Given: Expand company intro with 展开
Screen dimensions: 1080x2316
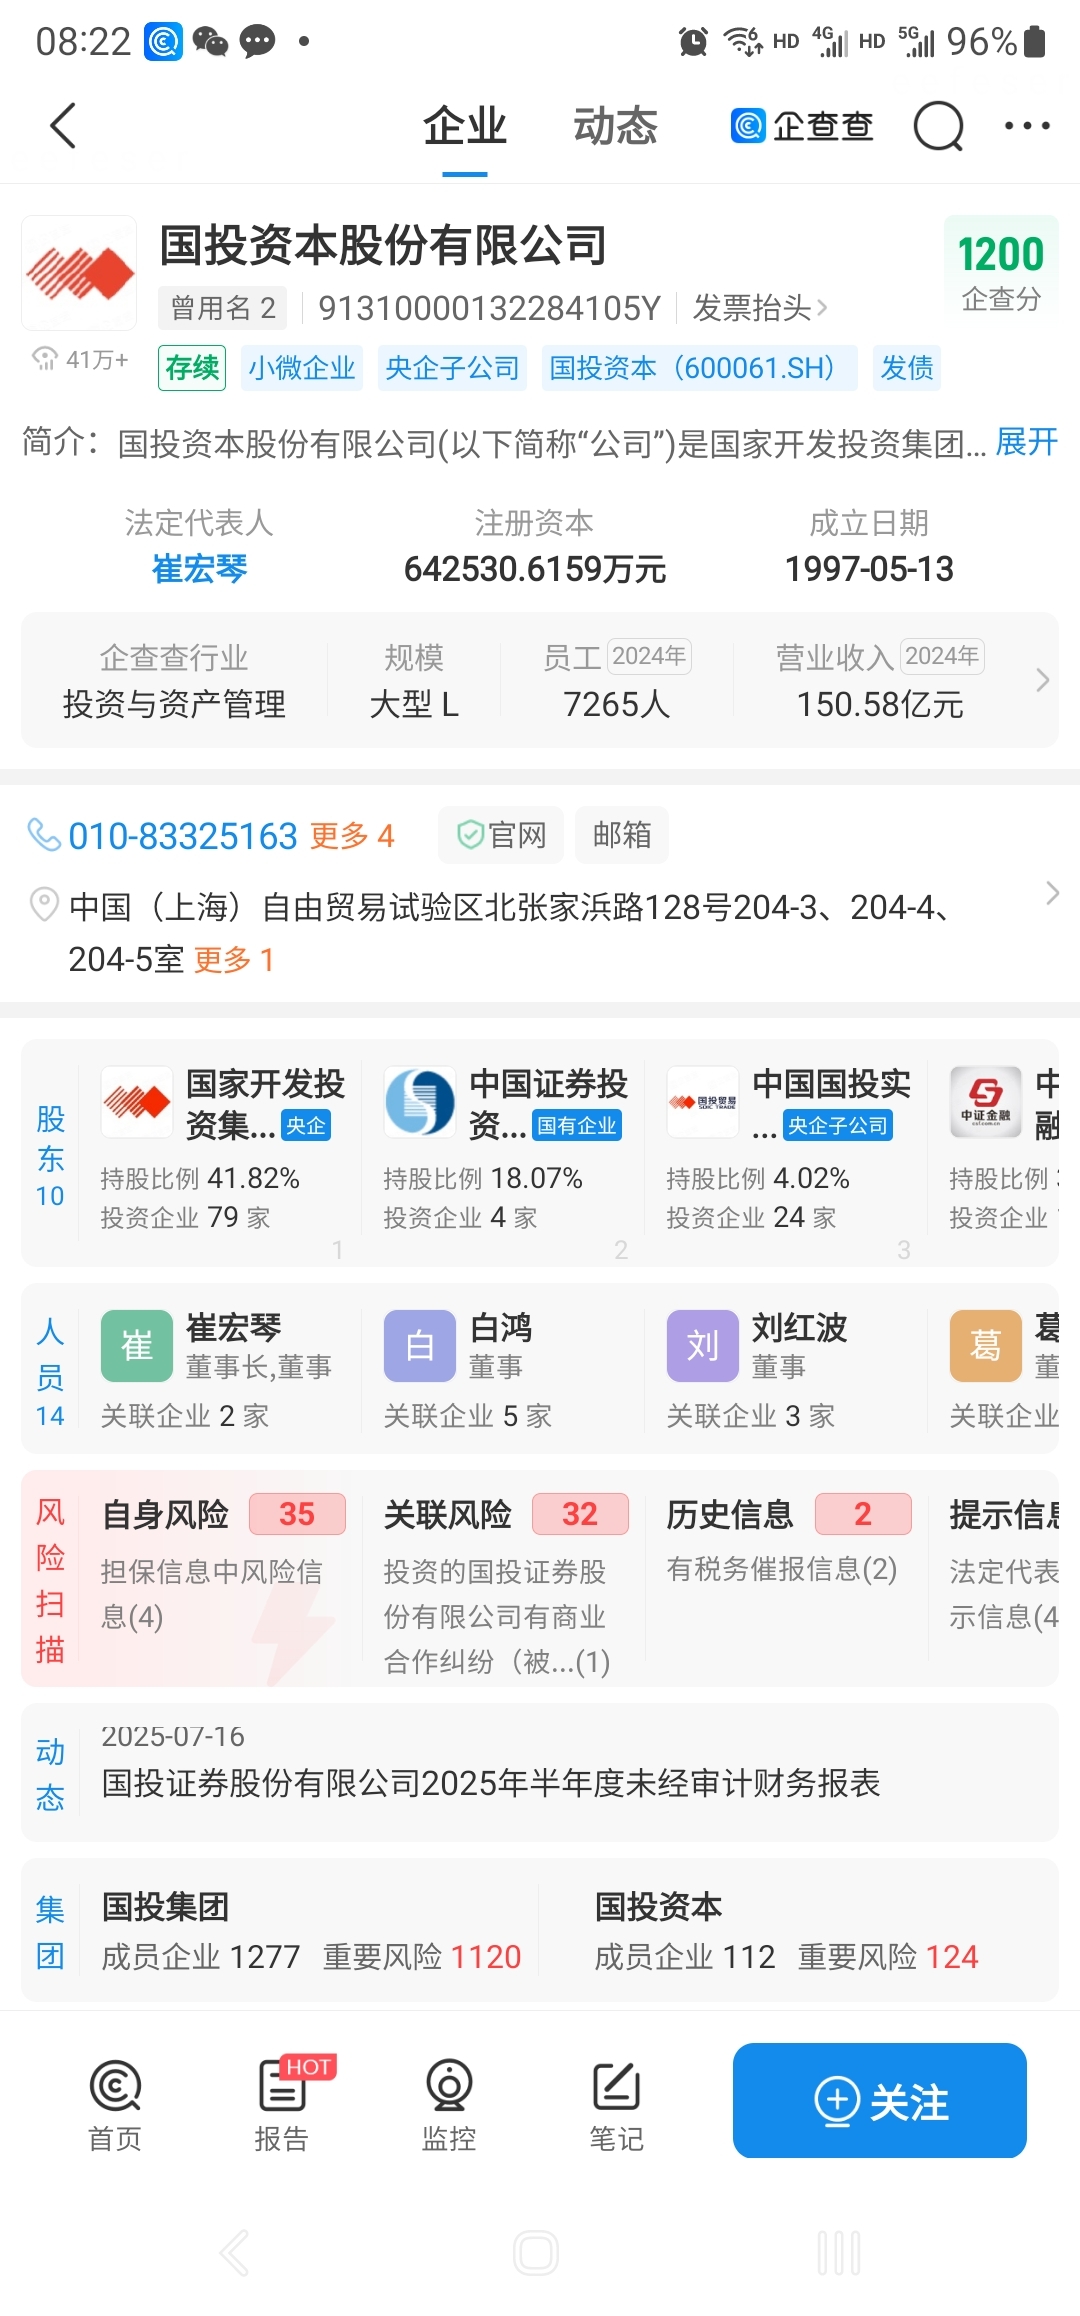Looking at the screenshot, I should point(1027,441).
